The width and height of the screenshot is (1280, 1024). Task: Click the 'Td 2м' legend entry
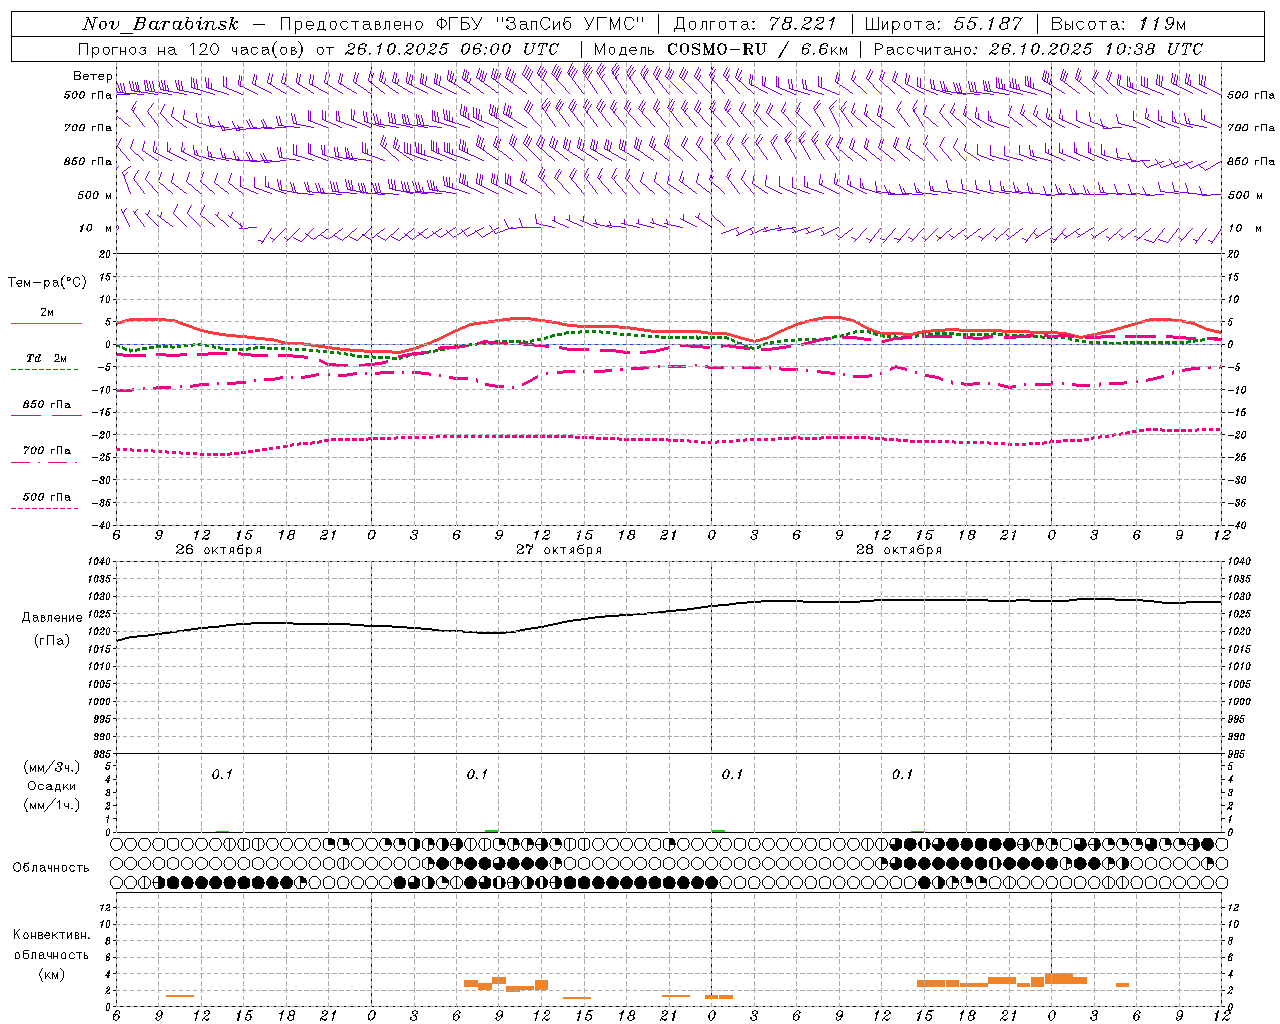pos(46,358)
